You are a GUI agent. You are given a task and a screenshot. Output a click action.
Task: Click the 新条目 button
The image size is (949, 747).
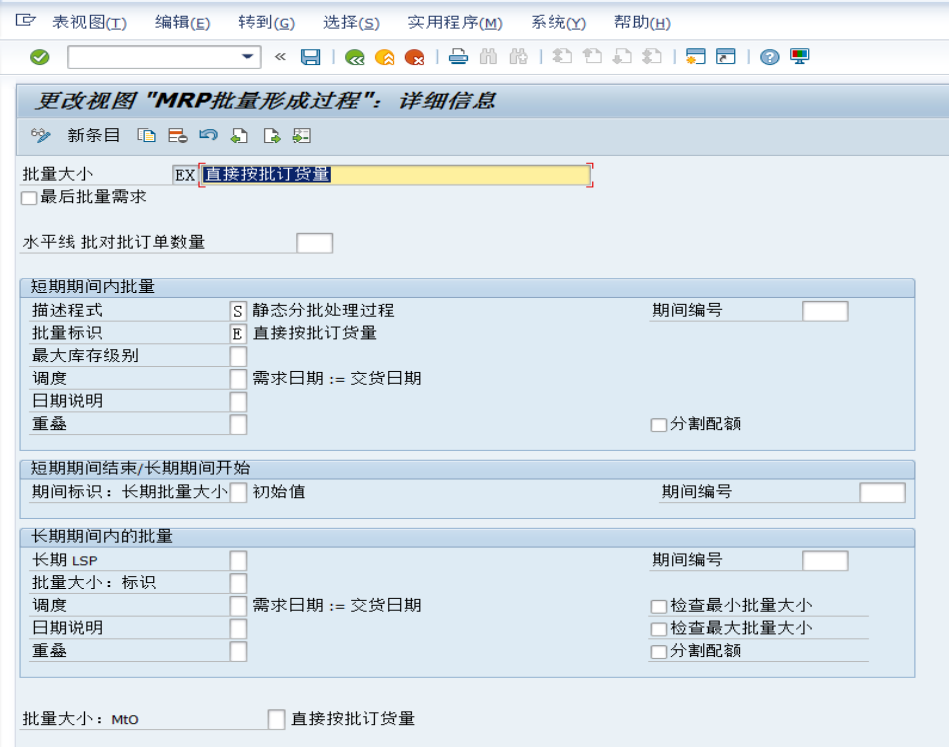[x=93, y=136]
